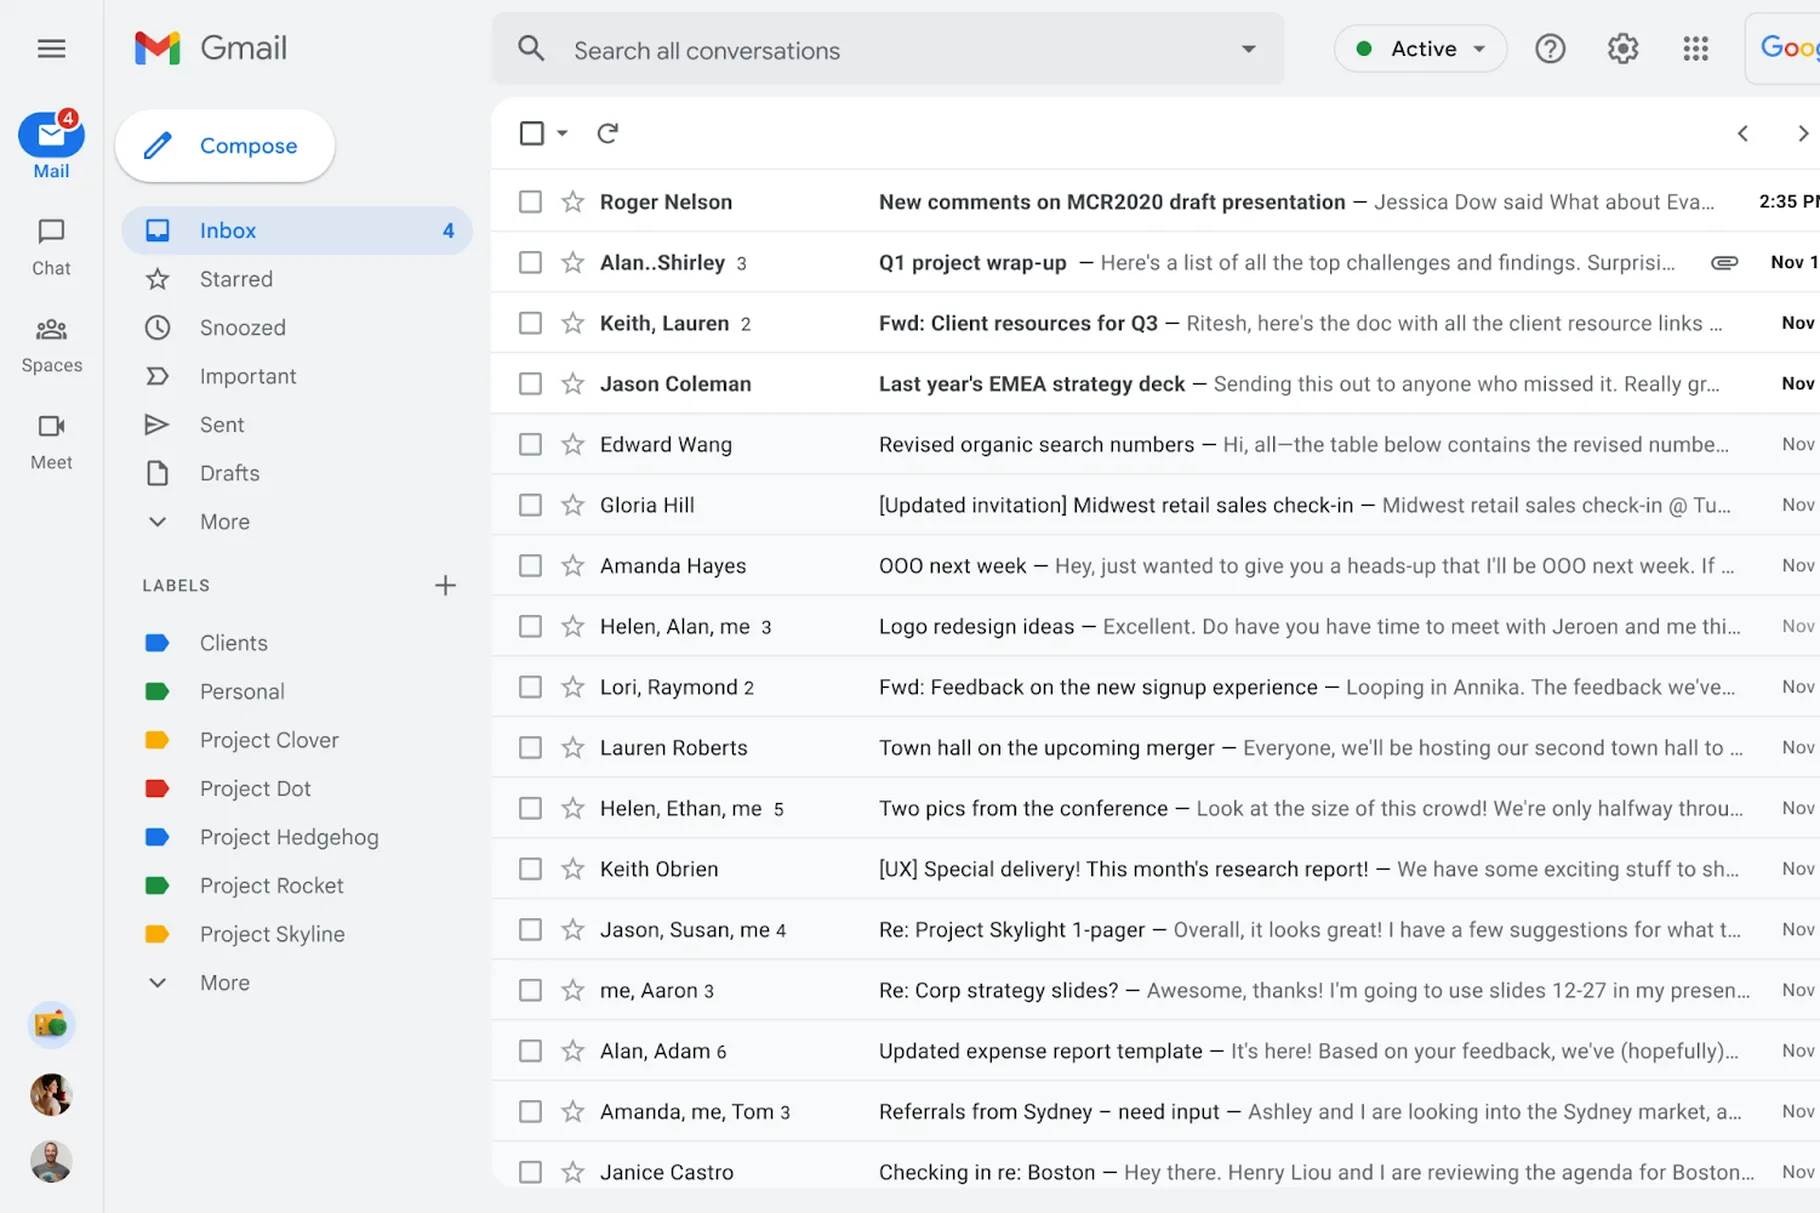Image resolution: width=1820 pixels, height=1213 pixels.
Task: Open Gmail settings gear
Action: 1622,48
